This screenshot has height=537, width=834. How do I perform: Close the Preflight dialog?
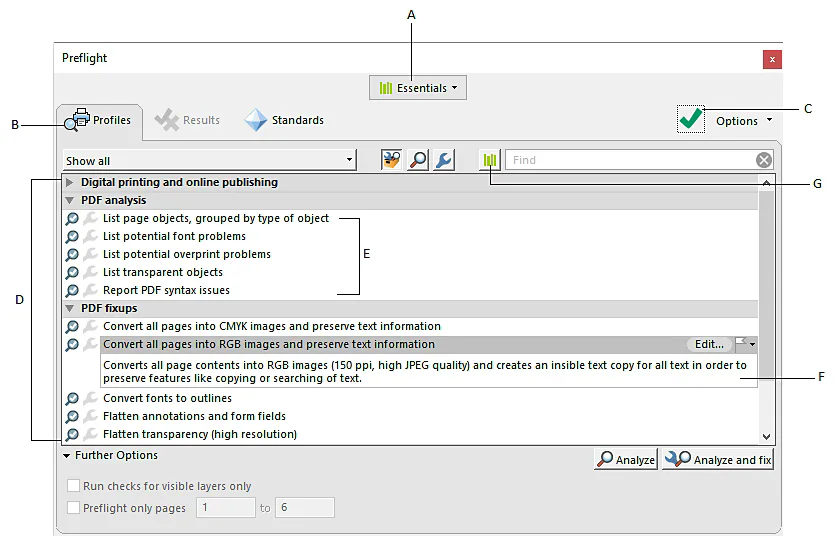coord(772,60)
